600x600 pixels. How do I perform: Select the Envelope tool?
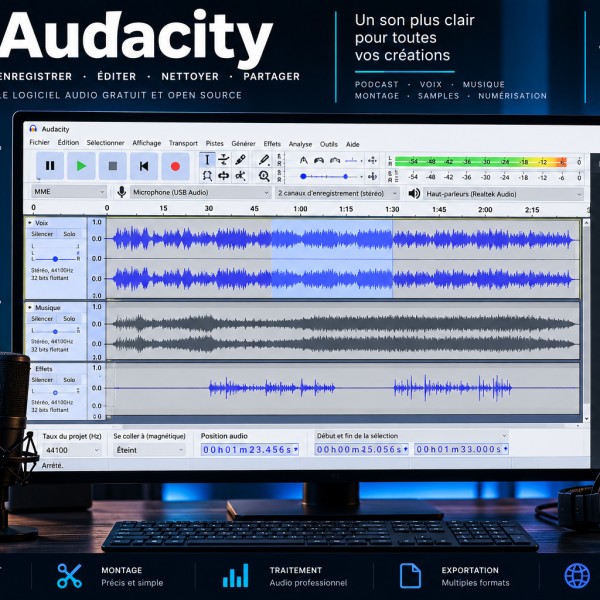tap(223, 159)
